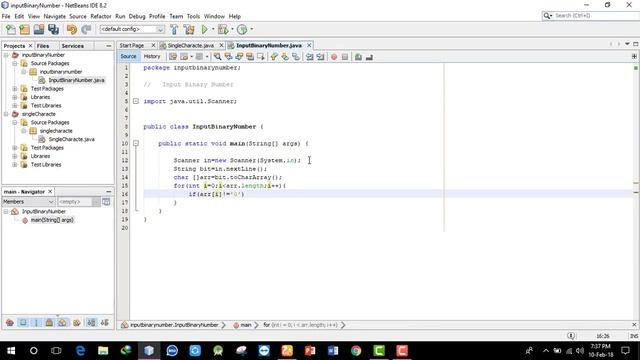Open Microsoft Edge from the taskbar
This screenshot has height=360, width=640.
80,351
